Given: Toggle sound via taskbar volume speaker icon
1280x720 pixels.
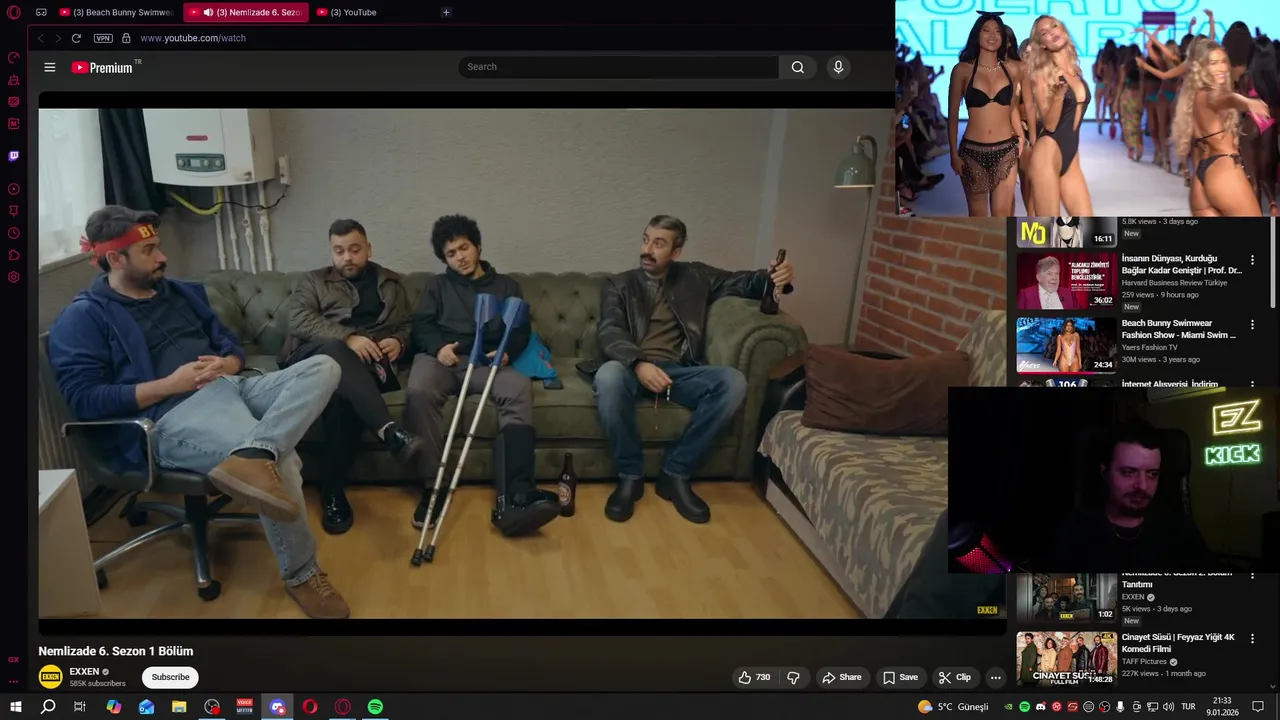Looking at the screenshot, I should tap(1168, 707).
